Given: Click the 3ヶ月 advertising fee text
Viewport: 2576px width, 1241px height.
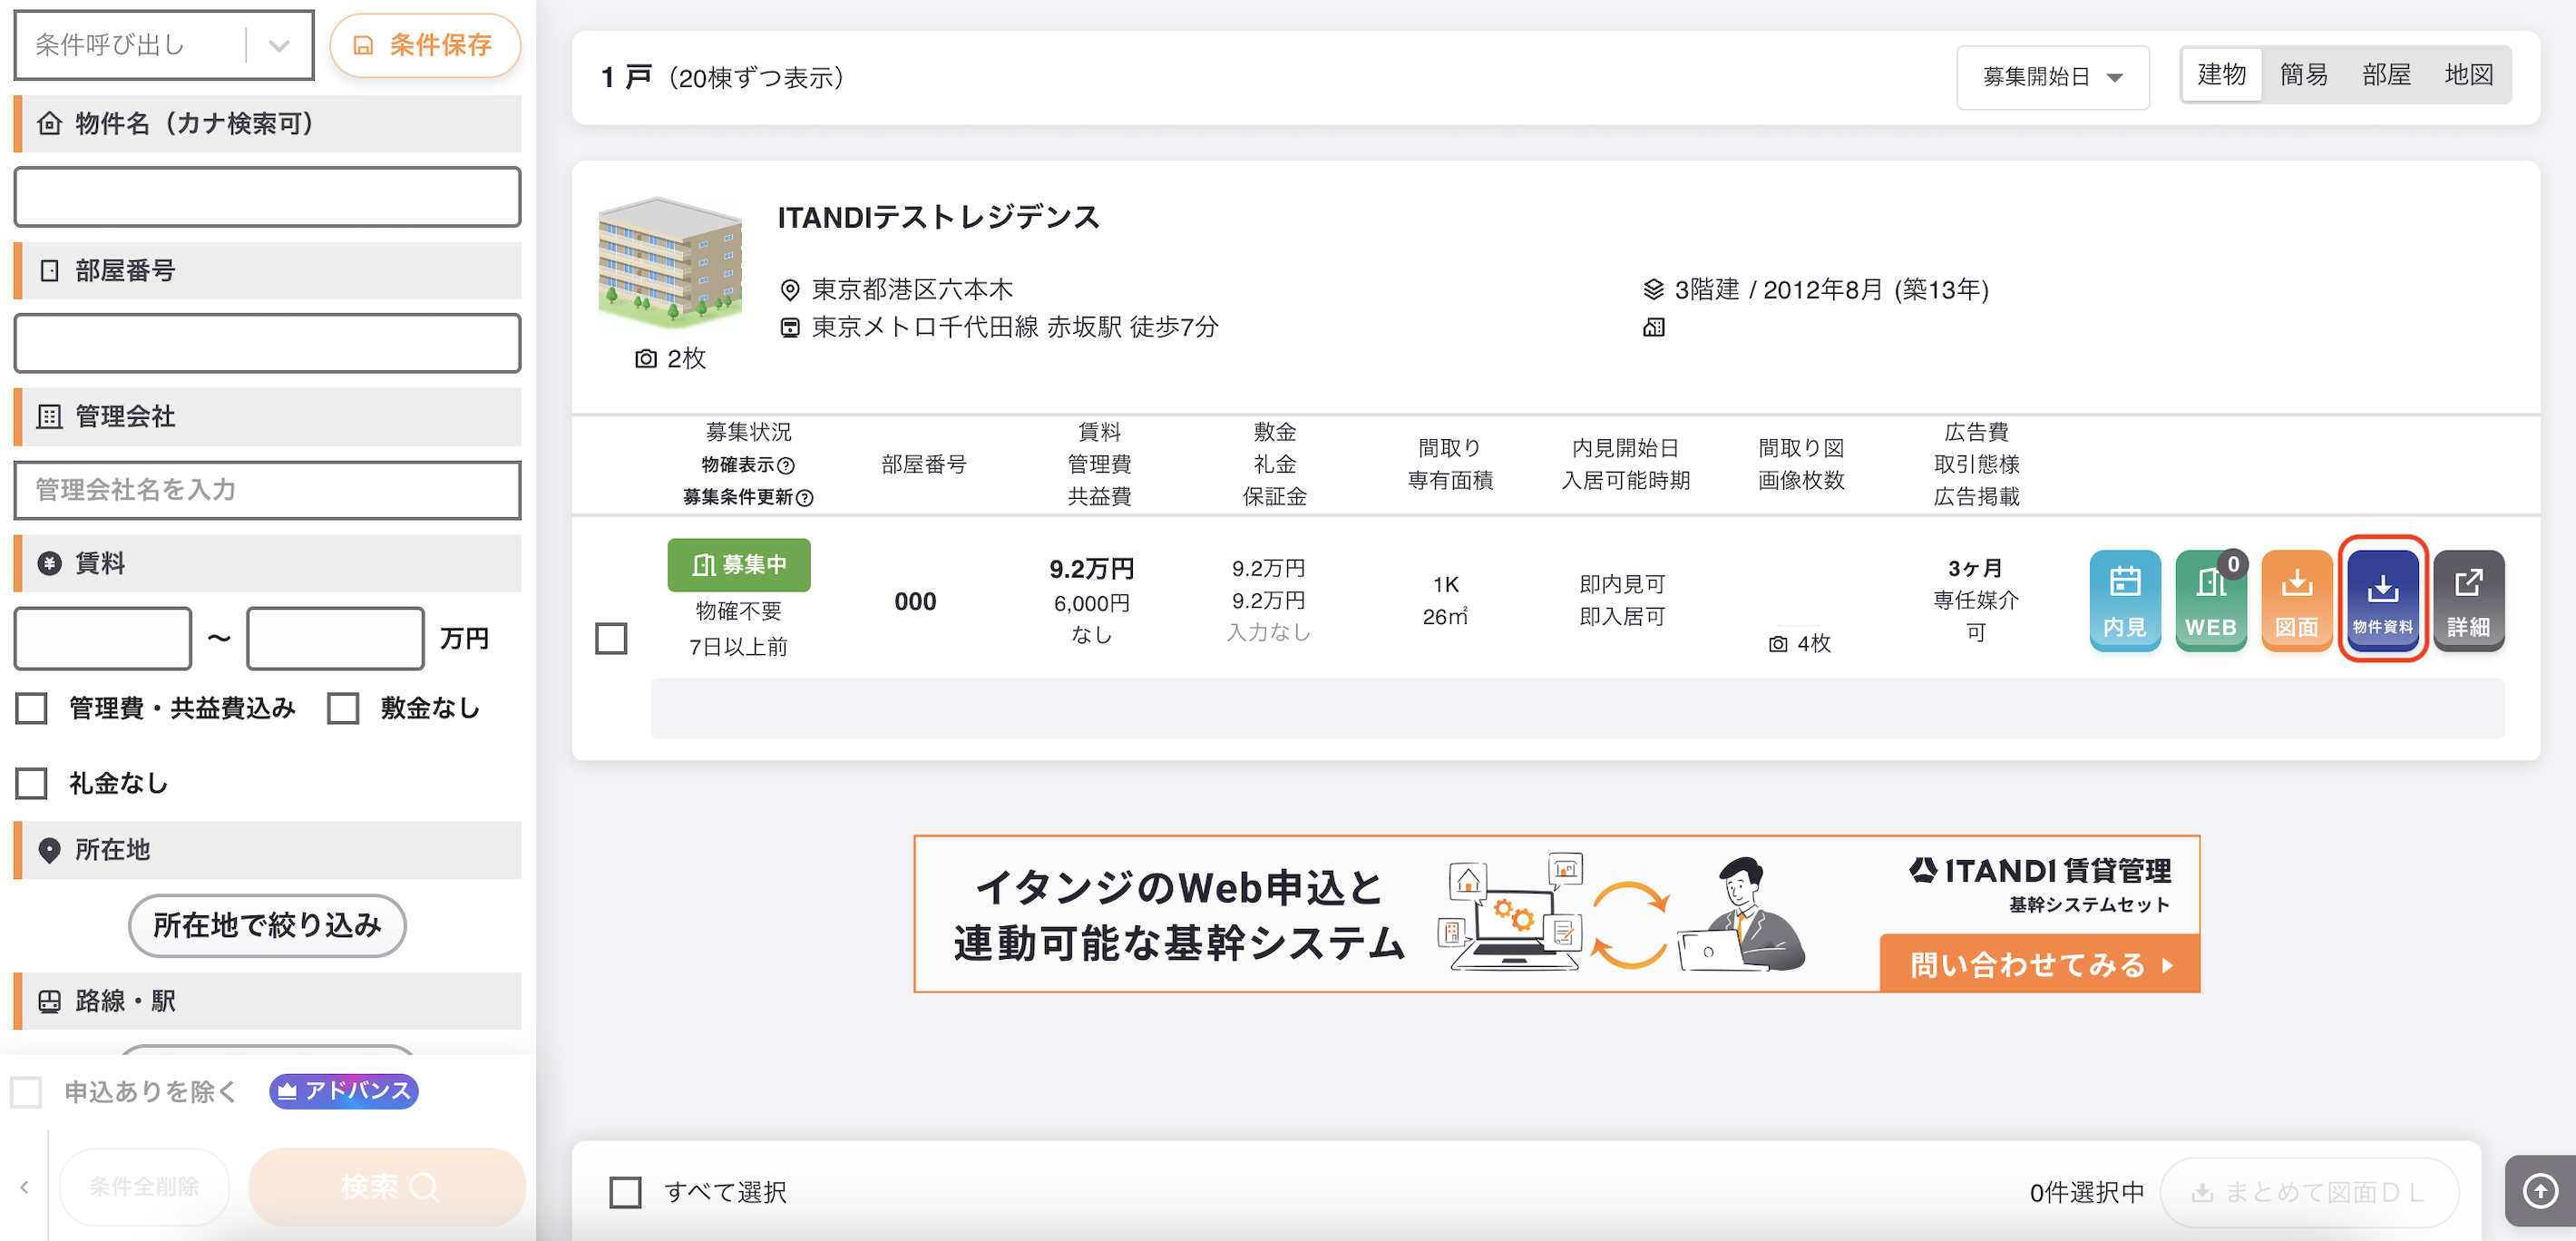Looking at the screenshot, I should [1975, 568].
